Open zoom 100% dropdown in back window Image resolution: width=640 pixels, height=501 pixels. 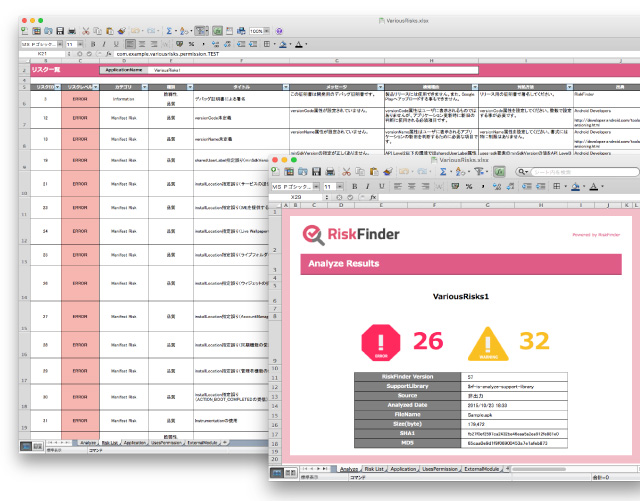(x=267, y=31)
